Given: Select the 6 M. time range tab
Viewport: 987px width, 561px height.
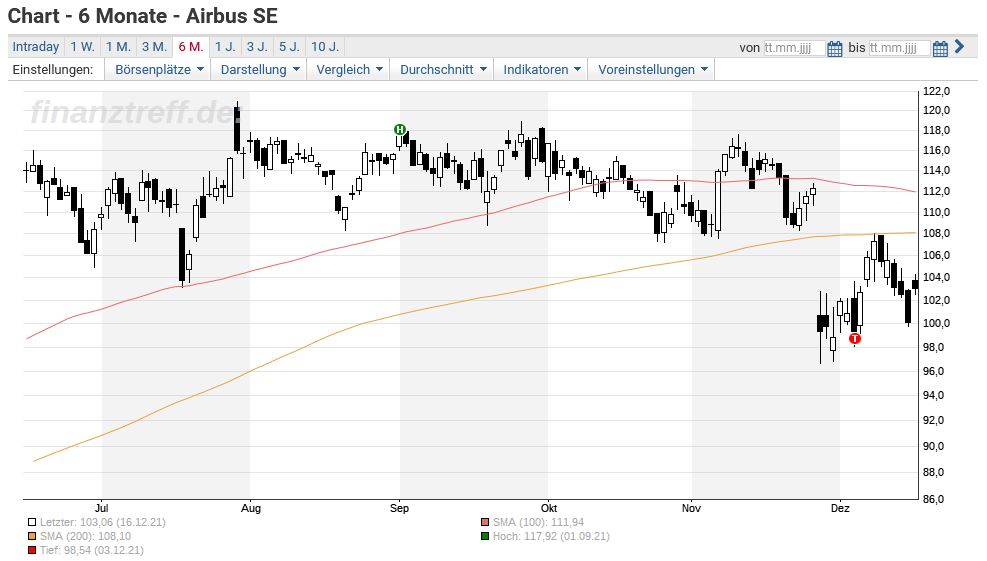Looking at the screenshot, I should coord(191,47).
